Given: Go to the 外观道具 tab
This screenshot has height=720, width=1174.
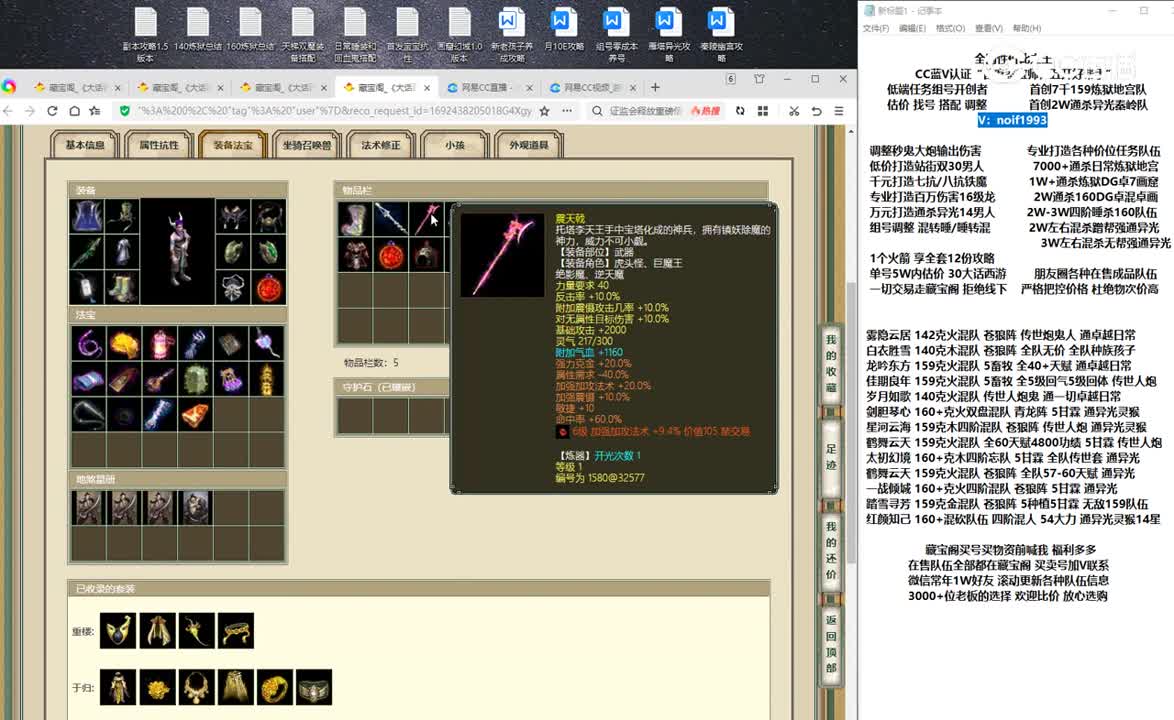Looking at the screenshot, I should click(529, 144).
